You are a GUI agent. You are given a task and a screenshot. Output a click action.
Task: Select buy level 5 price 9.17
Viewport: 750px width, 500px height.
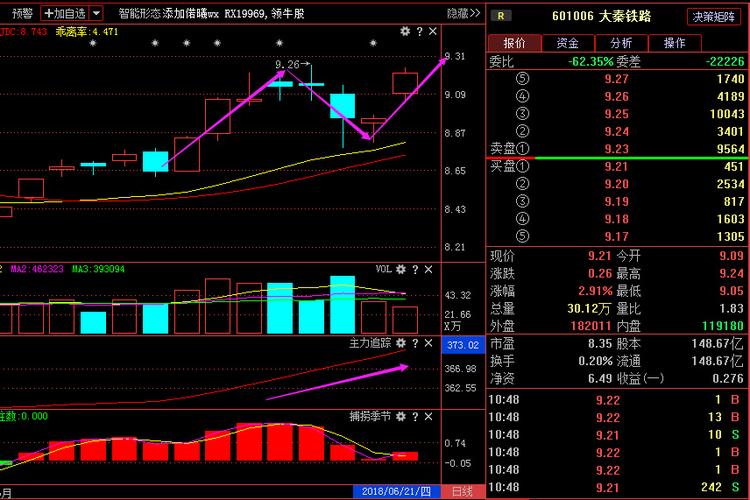coord(616,236)
